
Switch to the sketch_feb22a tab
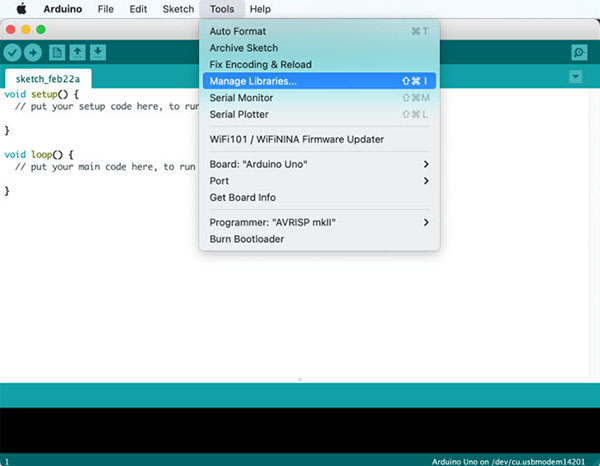tap(47, 78)
